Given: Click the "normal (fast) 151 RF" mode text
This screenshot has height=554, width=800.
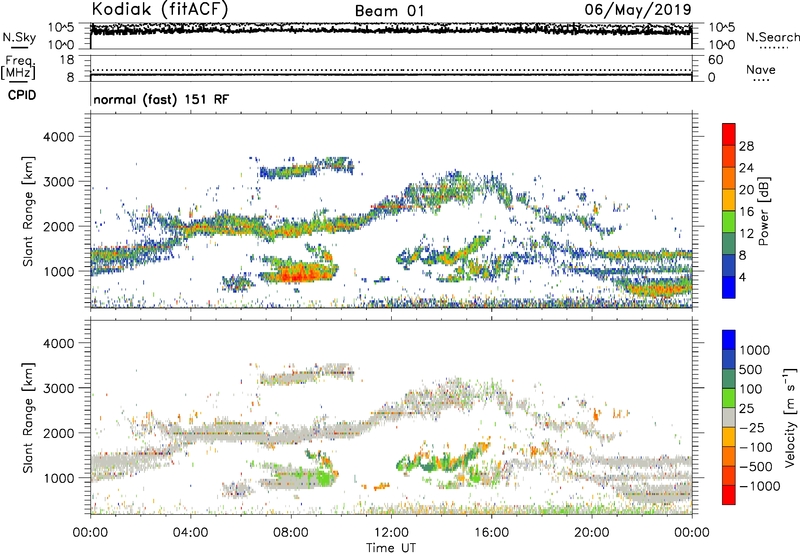Looking at the screenshot, I should coord(161,99).
